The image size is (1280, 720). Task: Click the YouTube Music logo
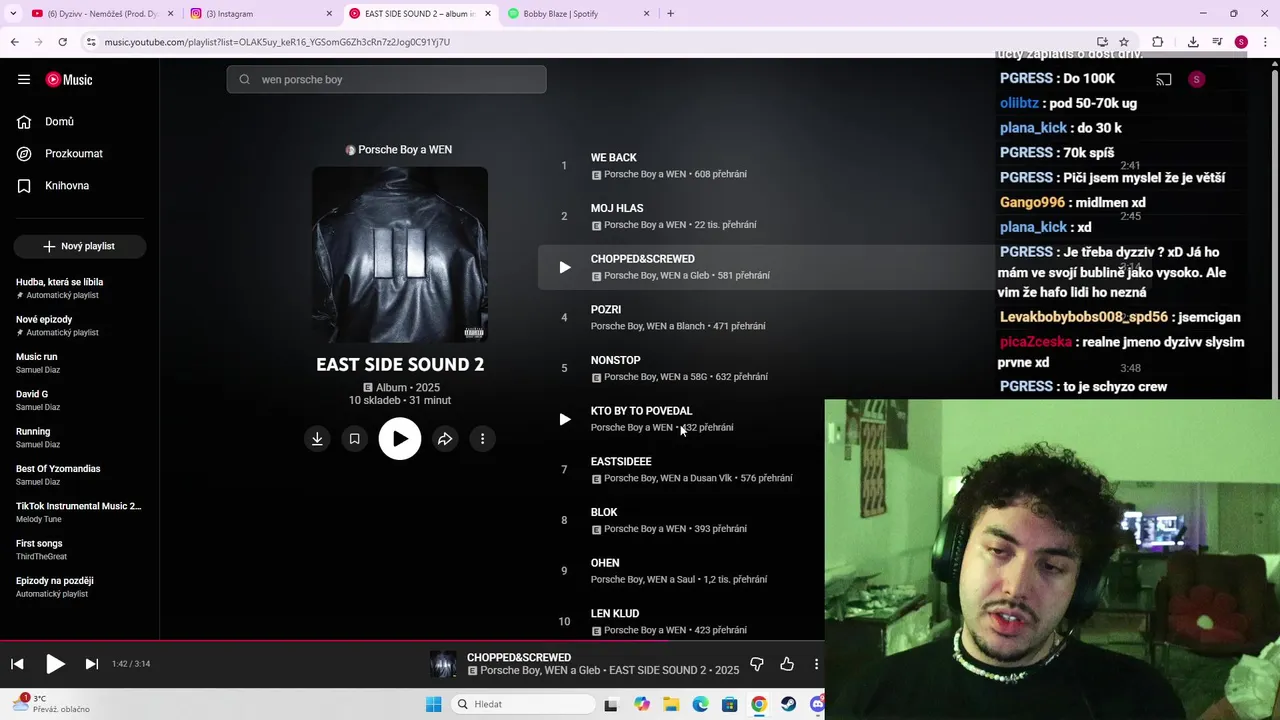click(x=69, y=80)
